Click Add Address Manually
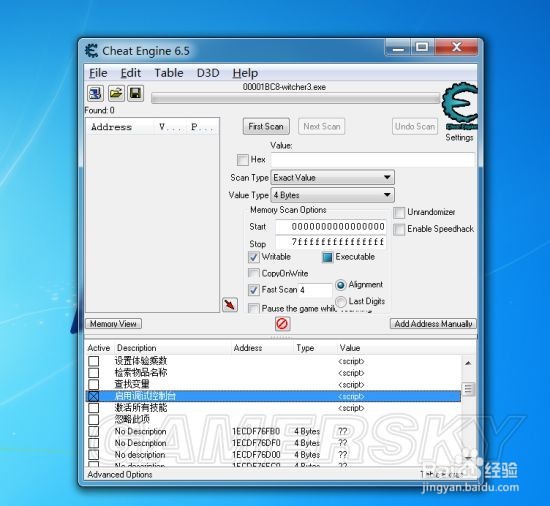 tap(433, 324)
